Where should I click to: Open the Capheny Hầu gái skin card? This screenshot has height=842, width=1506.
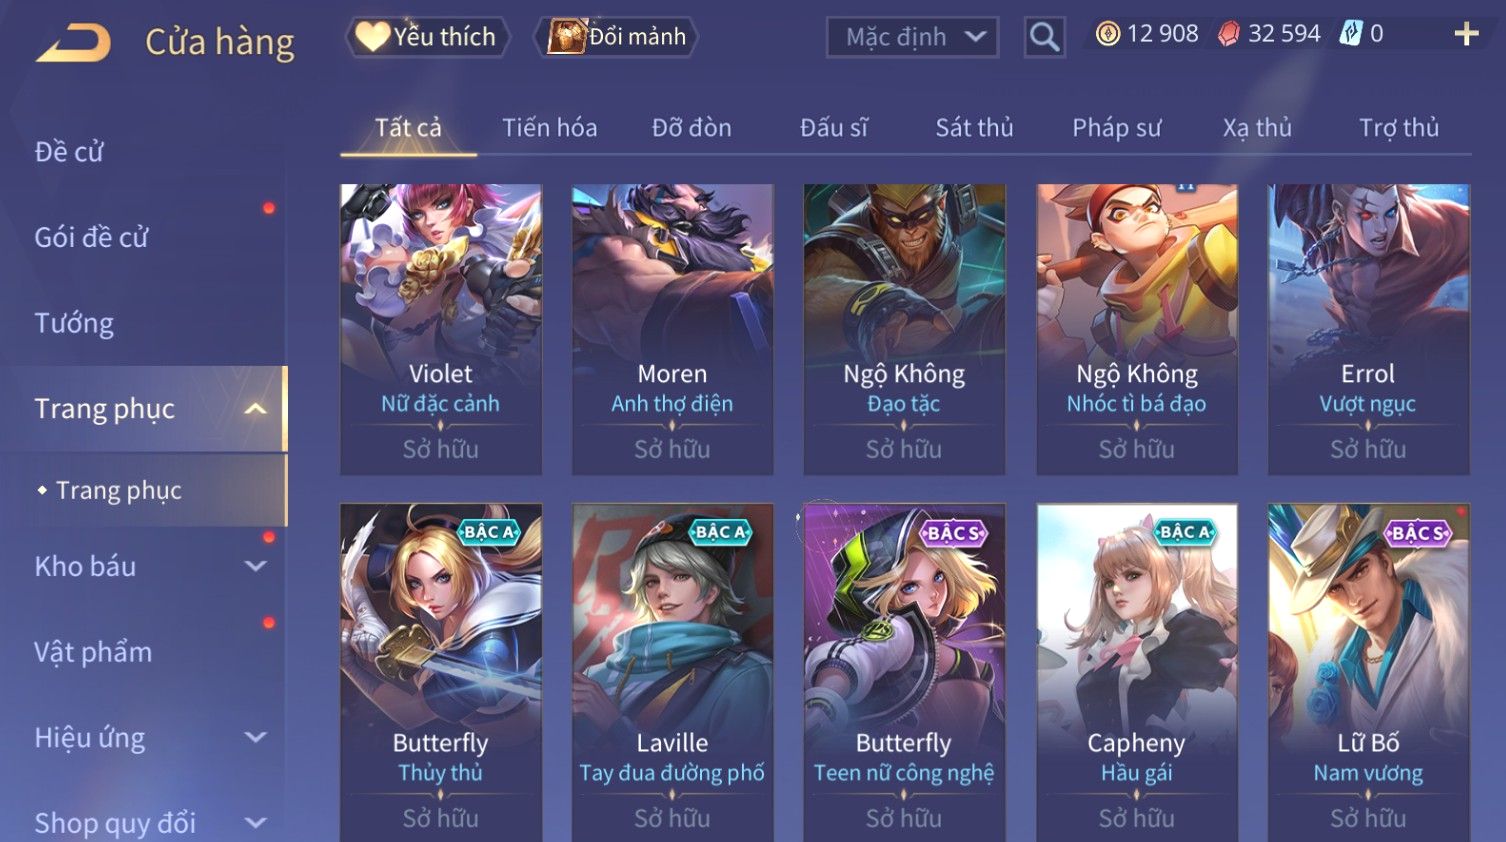coord(1136,673)
